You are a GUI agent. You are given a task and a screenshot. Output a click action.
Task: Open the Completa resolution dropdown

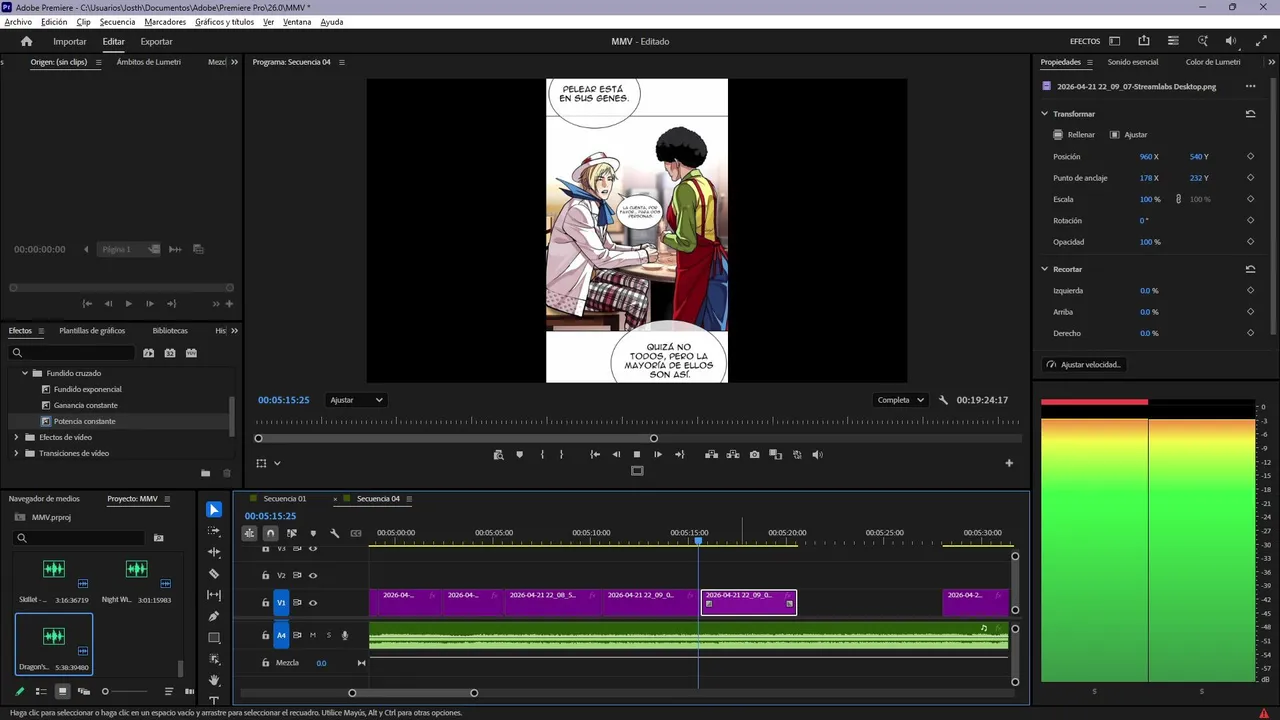[x=900, y=400]
